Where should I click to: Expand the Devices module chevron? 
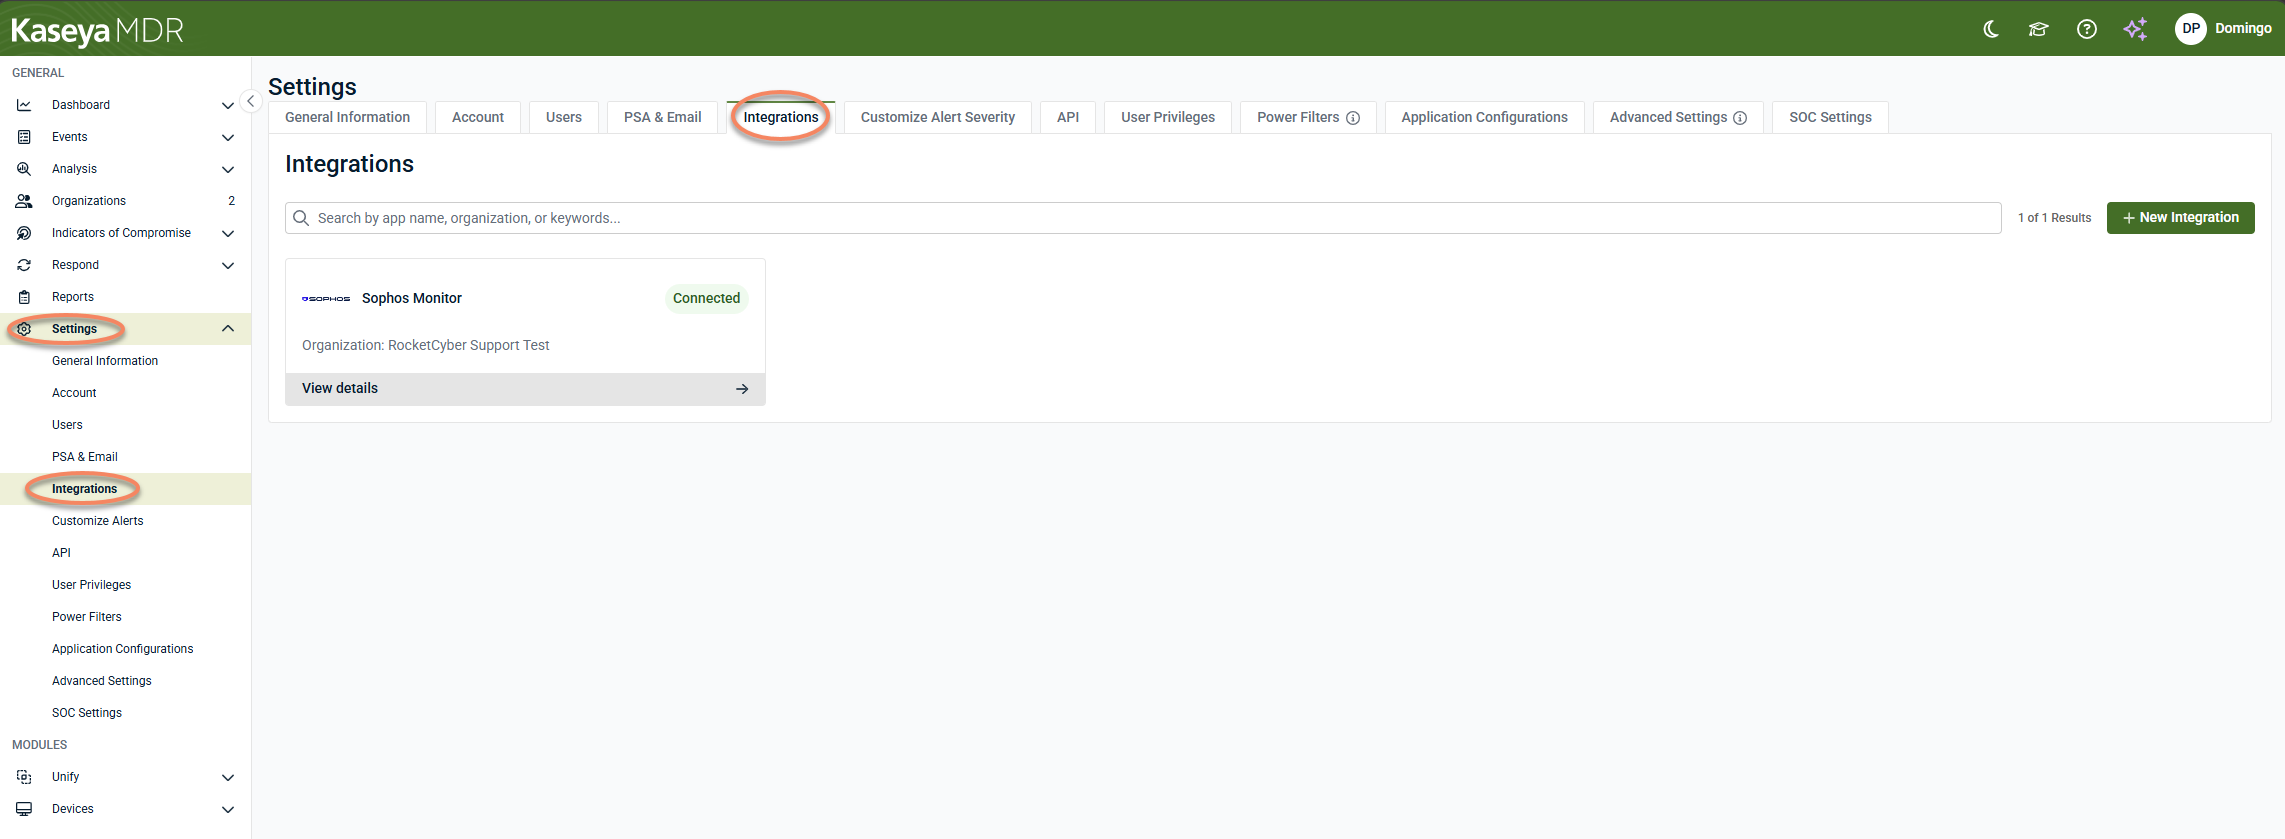click(228, 809)
